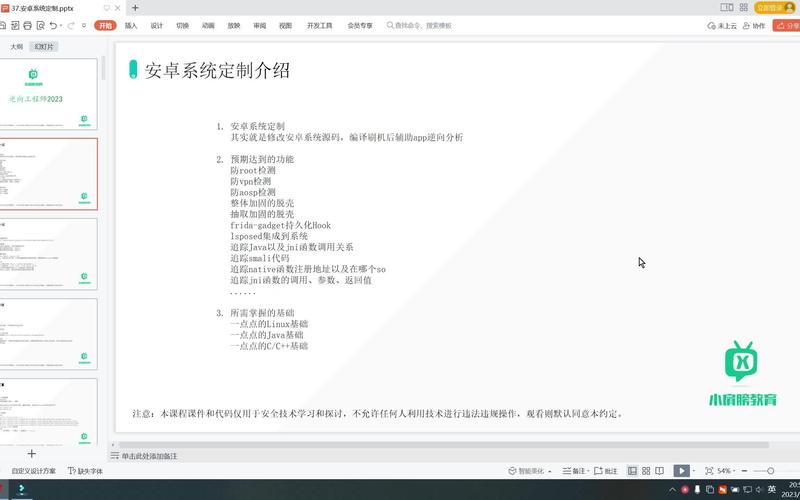
Task: Open the 开始 ribbon tab
Action: [x=105, y=26]
